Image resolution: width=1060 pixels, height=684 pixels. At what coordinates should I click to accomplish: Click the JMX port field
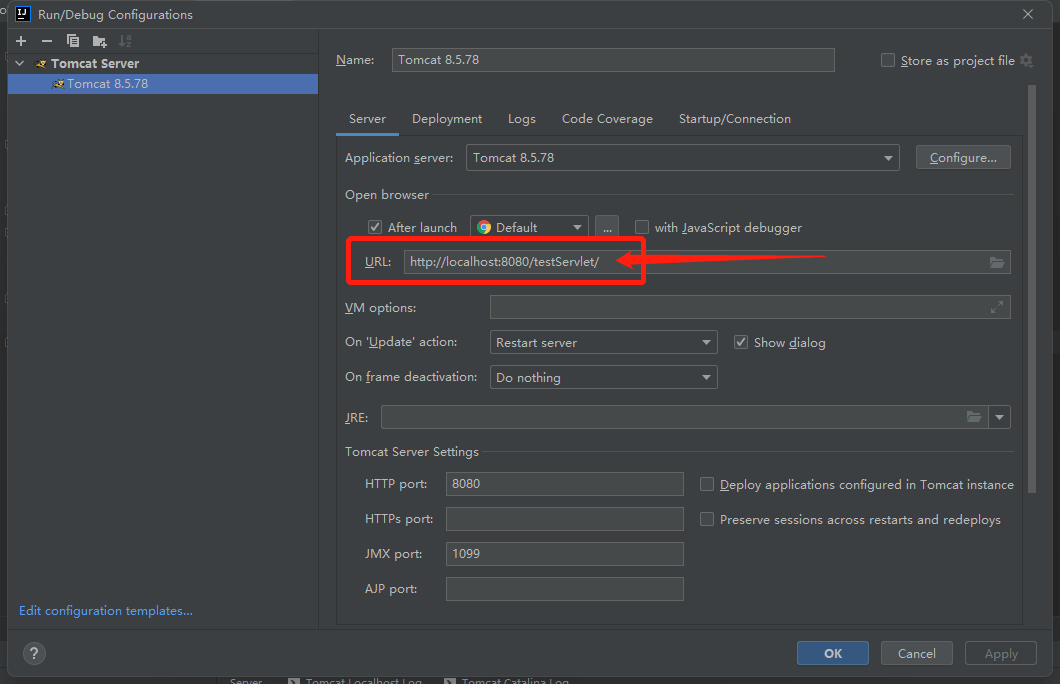point(564,554)
